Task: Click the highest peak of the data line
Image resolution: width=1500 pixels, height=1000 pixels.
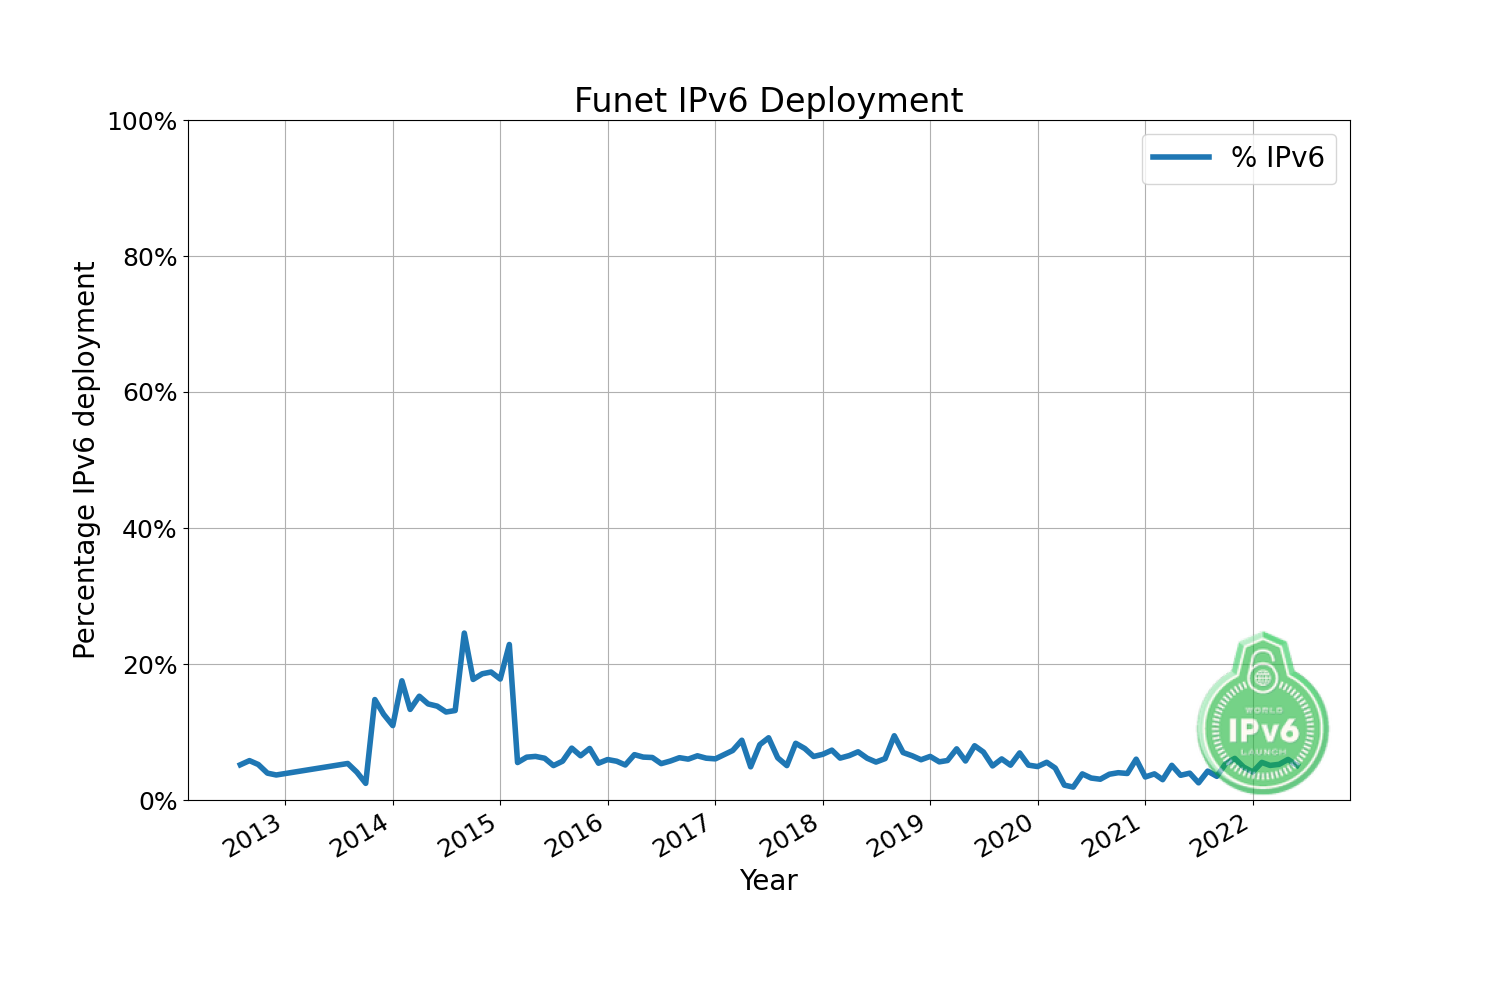Action: 464,633
